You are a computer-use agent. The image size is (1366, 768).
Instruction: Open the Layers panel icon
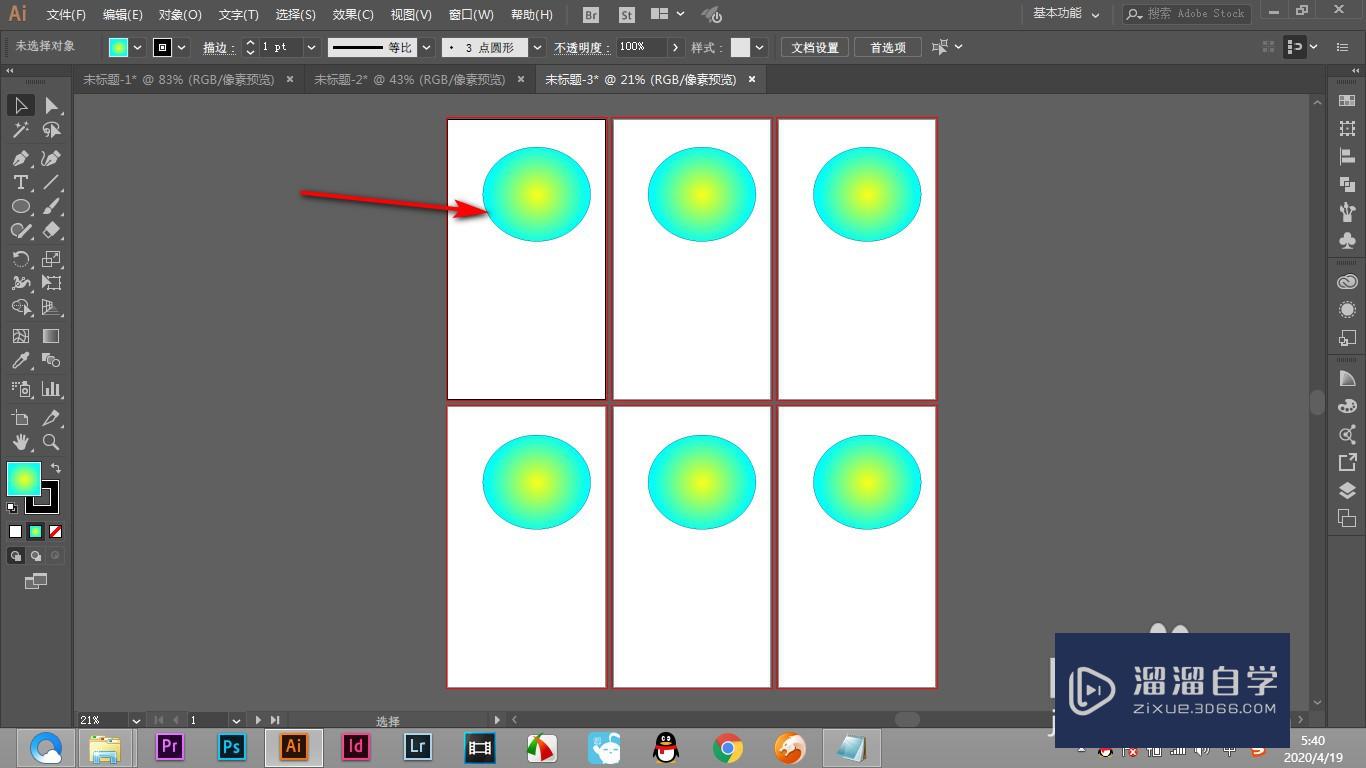click(1347, 491)
